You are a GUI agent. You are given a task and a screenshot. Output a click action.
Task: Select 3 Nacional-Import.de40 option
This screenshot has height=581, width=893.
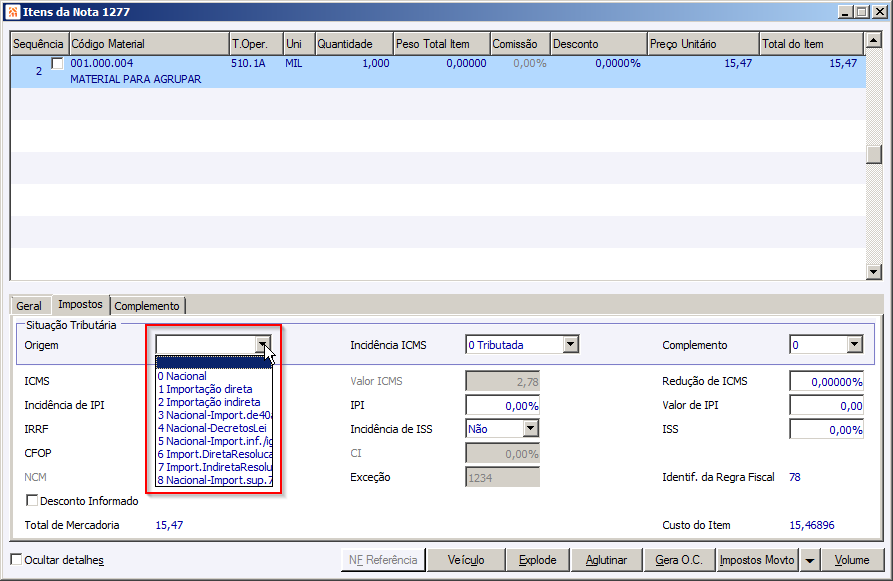pos(214,415)
